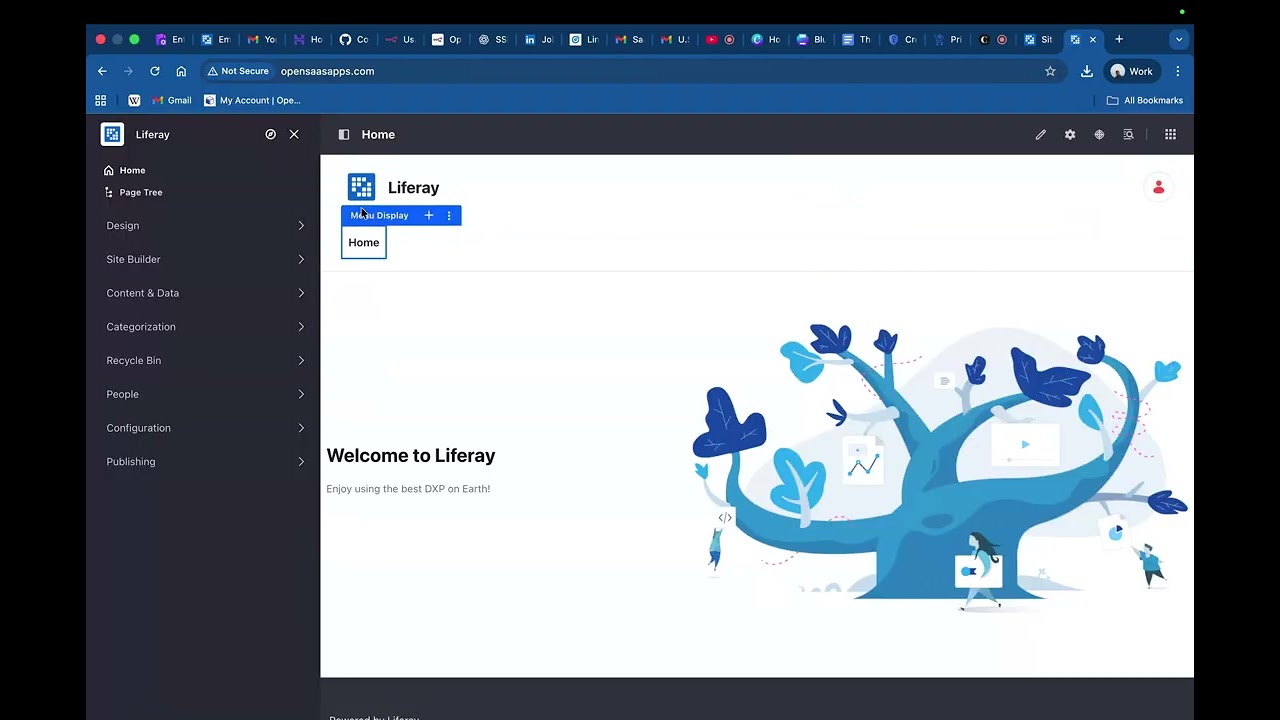Close the Liferay product menu sidebar
The width and height of the screenshot is (1280, 720).
[294, 134]
